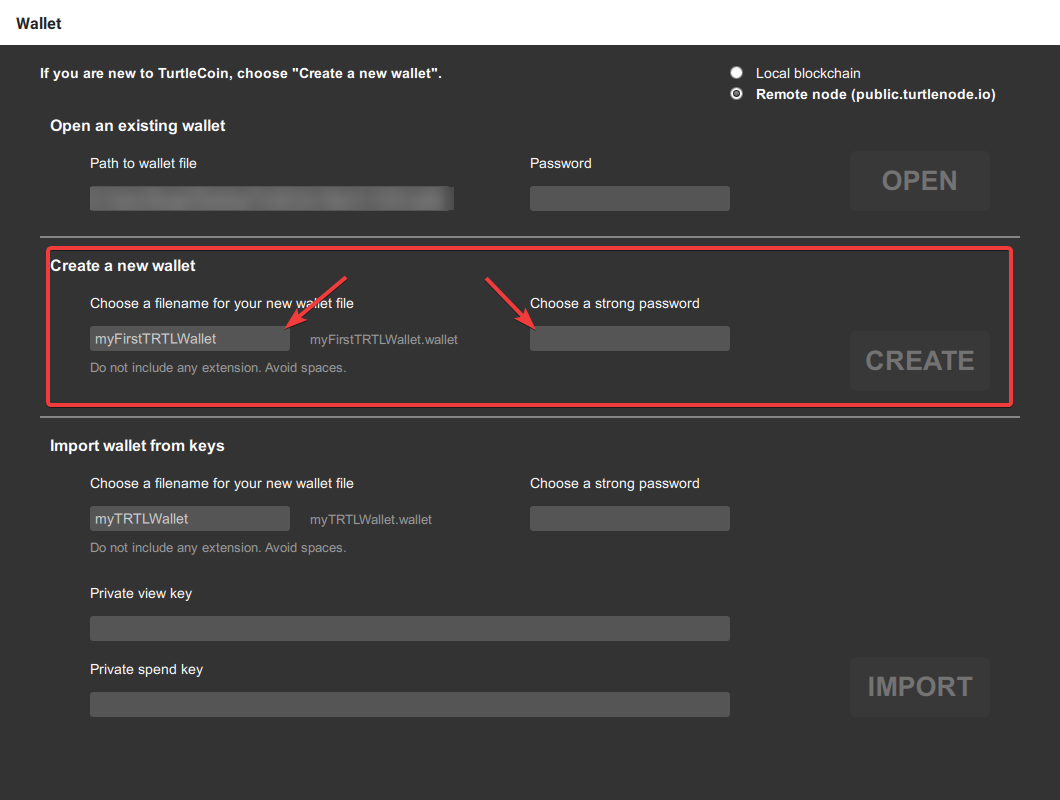Focus the Password field for existing wallet
Screen dimensions: 1060x800
[x=629, y=198]
